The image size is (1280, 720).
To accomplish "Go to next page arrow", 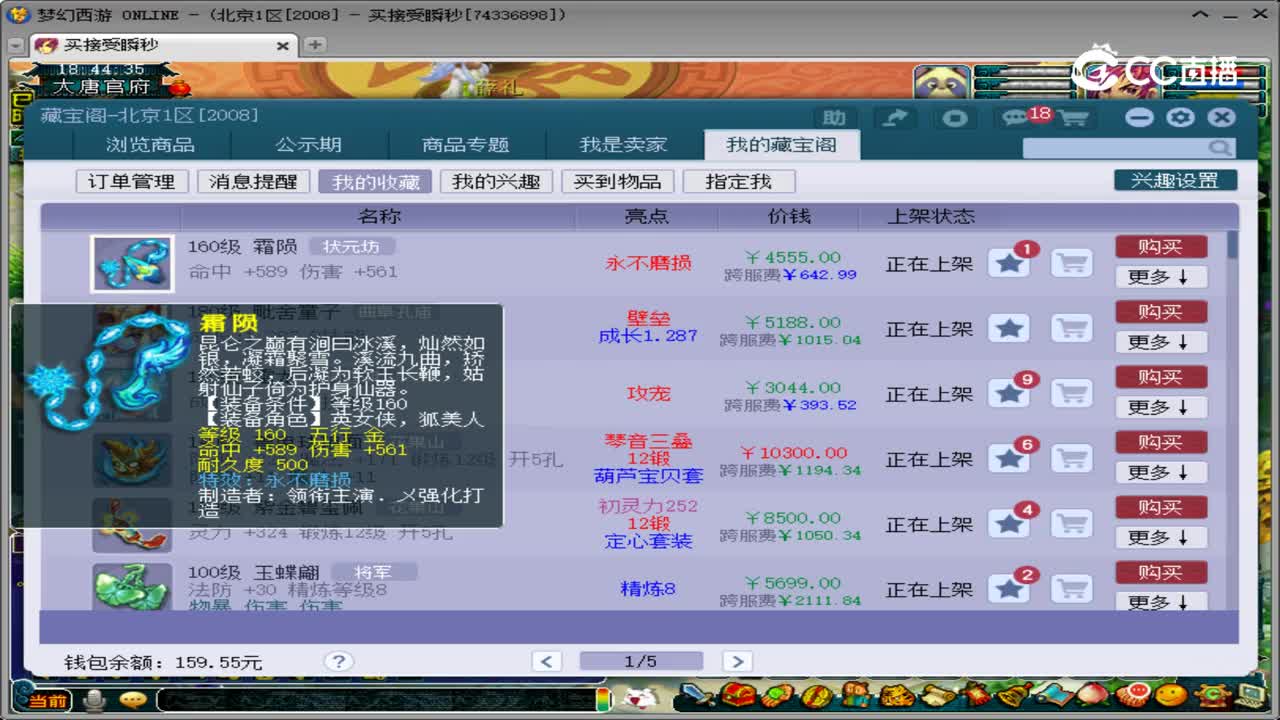I will [x=737, y=661].
